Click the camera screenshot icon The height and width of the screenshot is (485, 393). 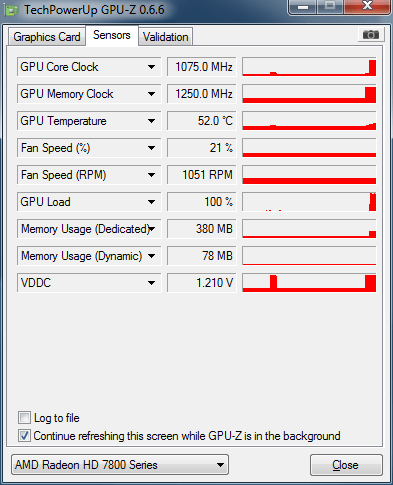point(371,34)
